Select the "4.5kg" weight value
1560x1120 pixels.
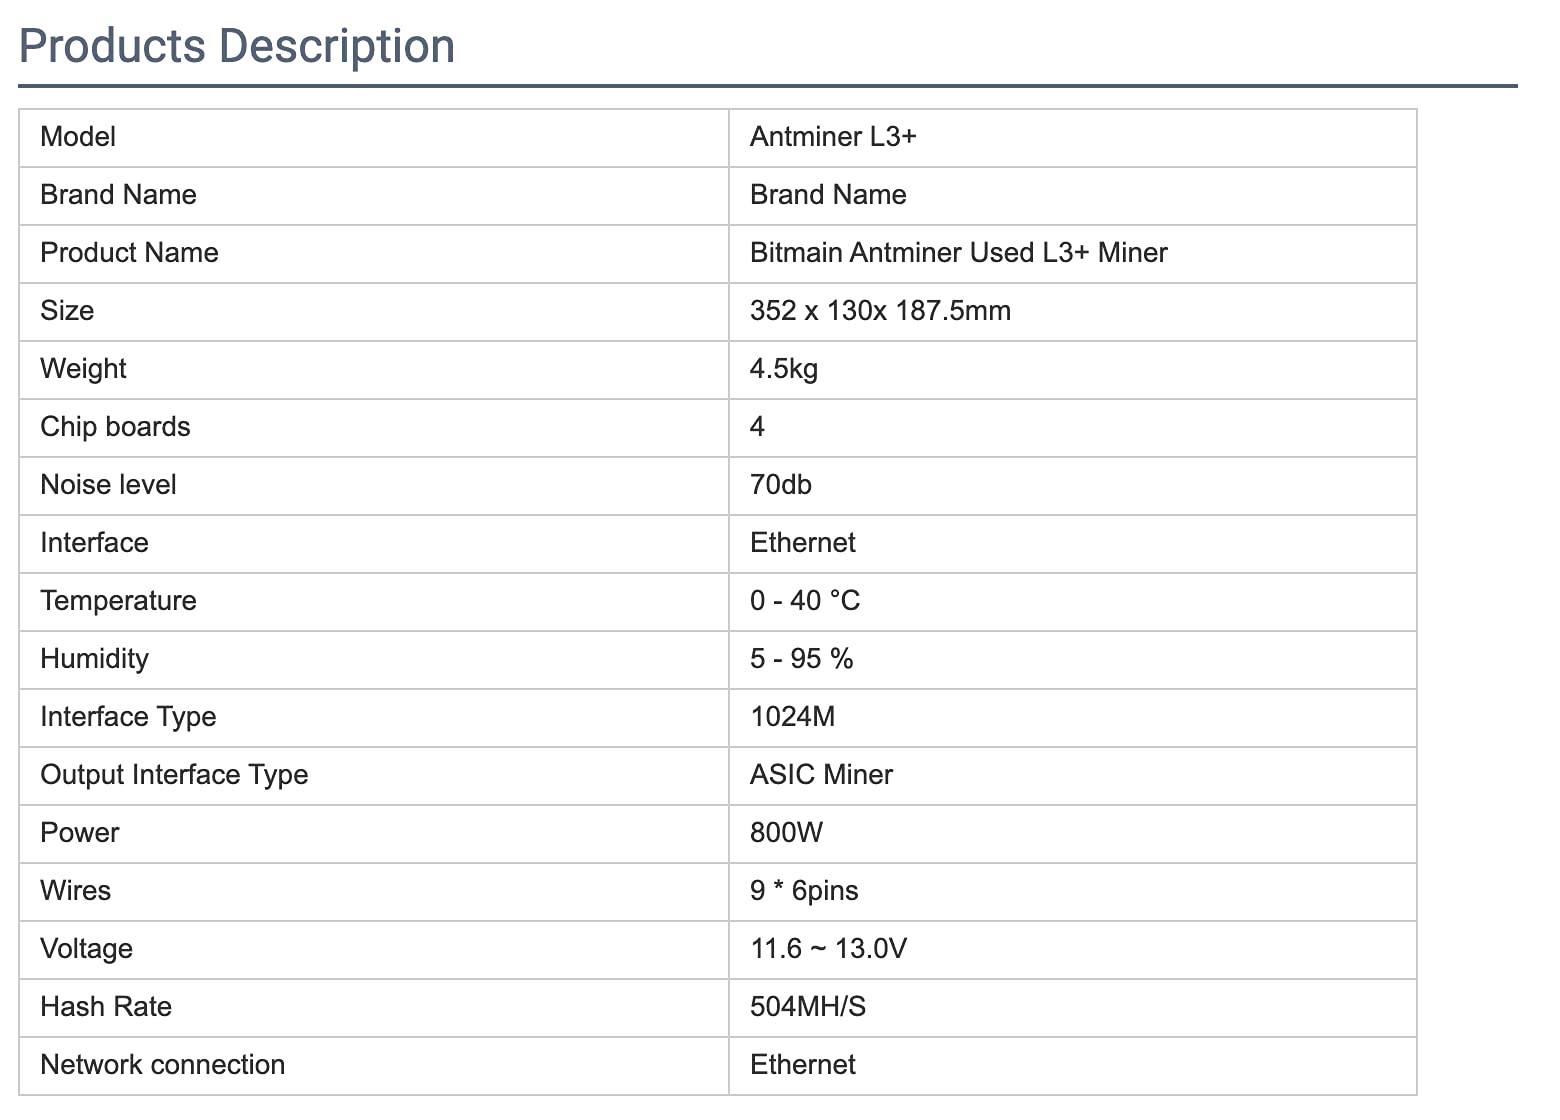pyautogui.click(x=783, y=369)
